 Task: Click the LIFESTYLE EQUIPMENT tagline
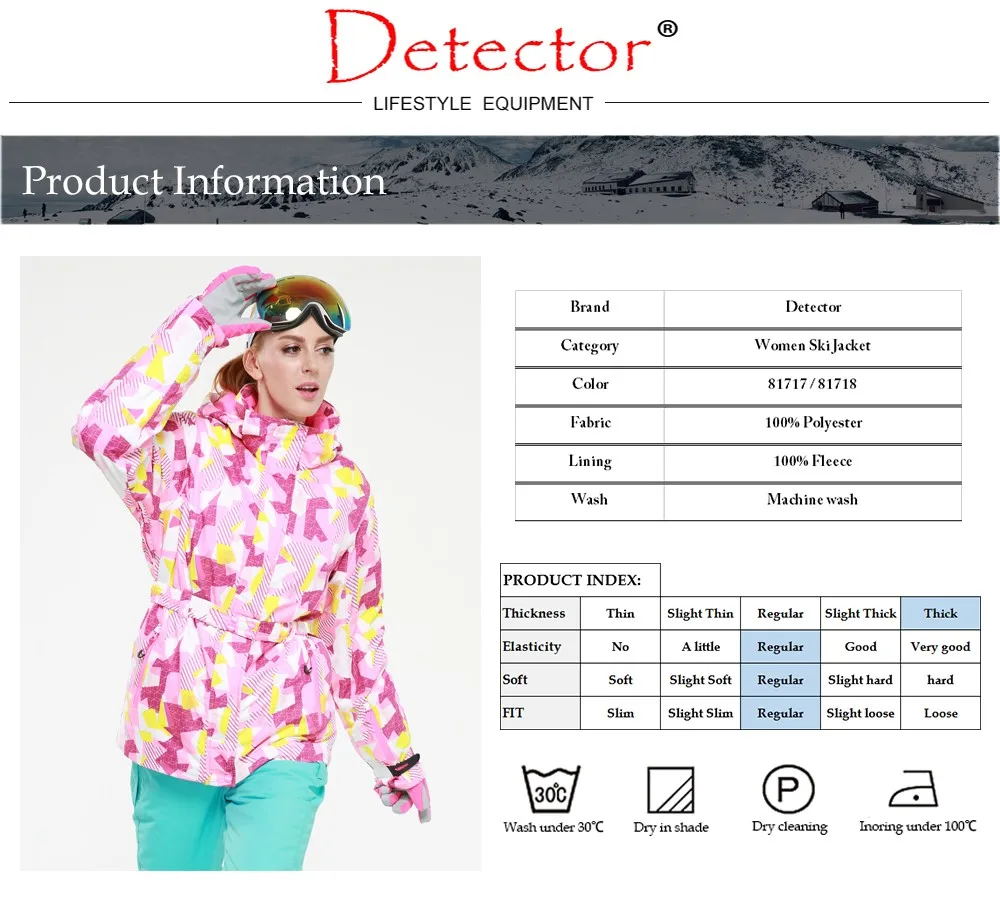click(x=483, y=103)
